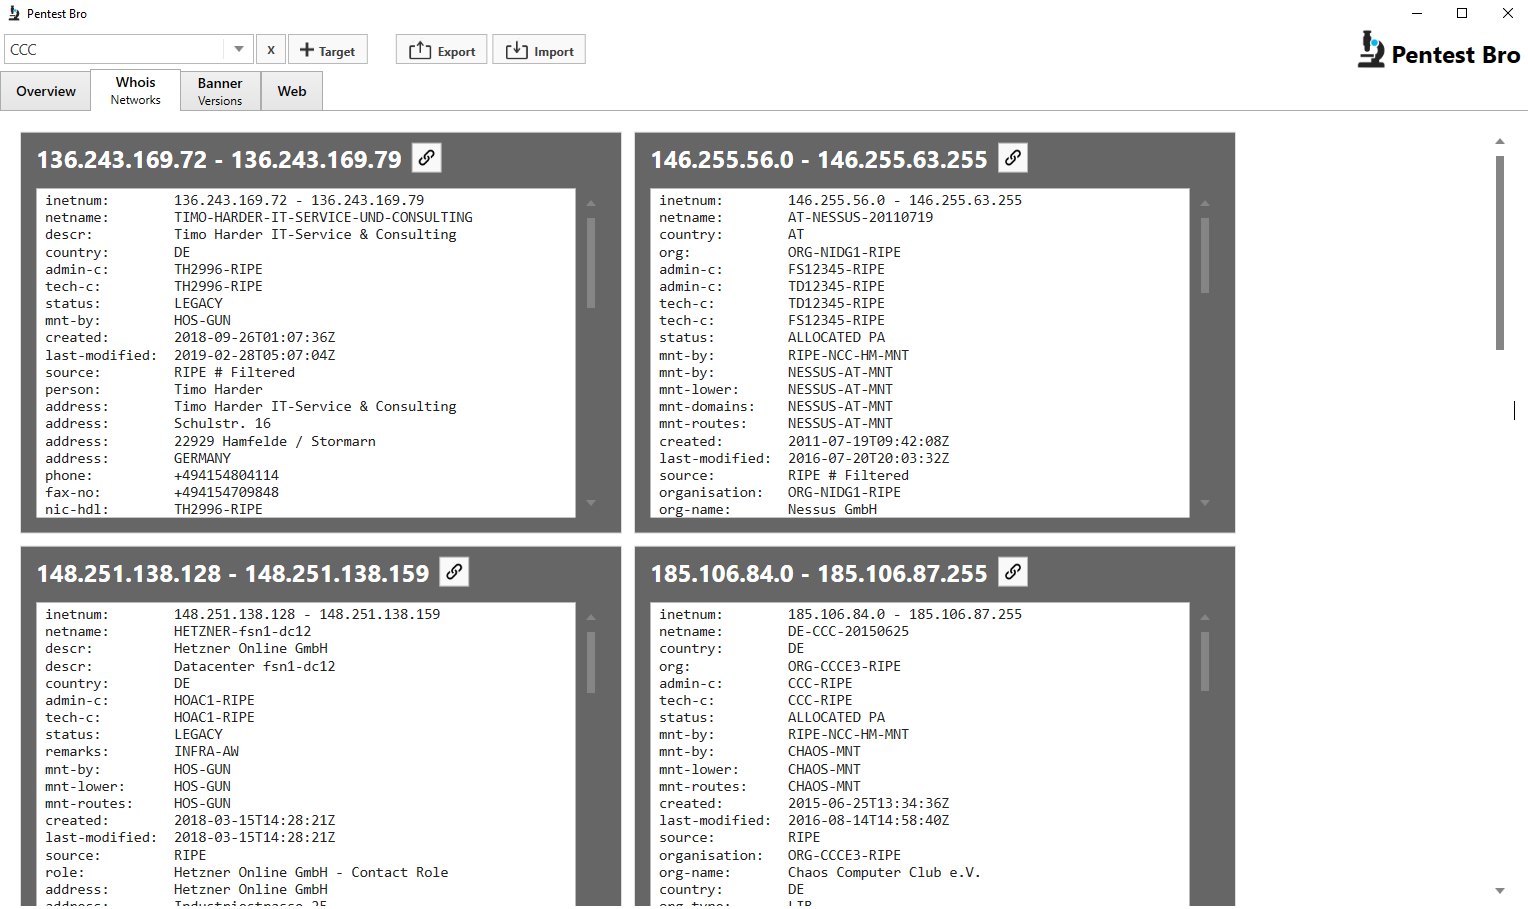1528x909 pixels.
Task: Open link icon for 136.243.169.72 network
Action: [427, 158]
